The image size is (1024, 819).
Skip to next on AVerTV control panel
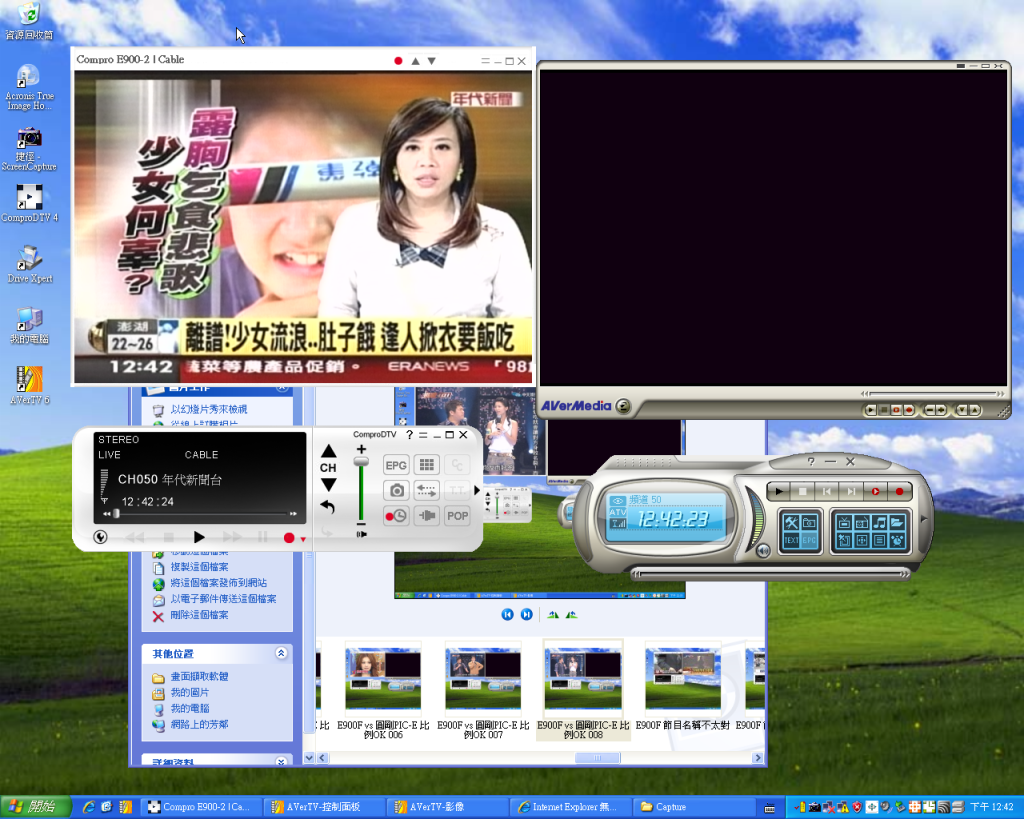[851, 491]
